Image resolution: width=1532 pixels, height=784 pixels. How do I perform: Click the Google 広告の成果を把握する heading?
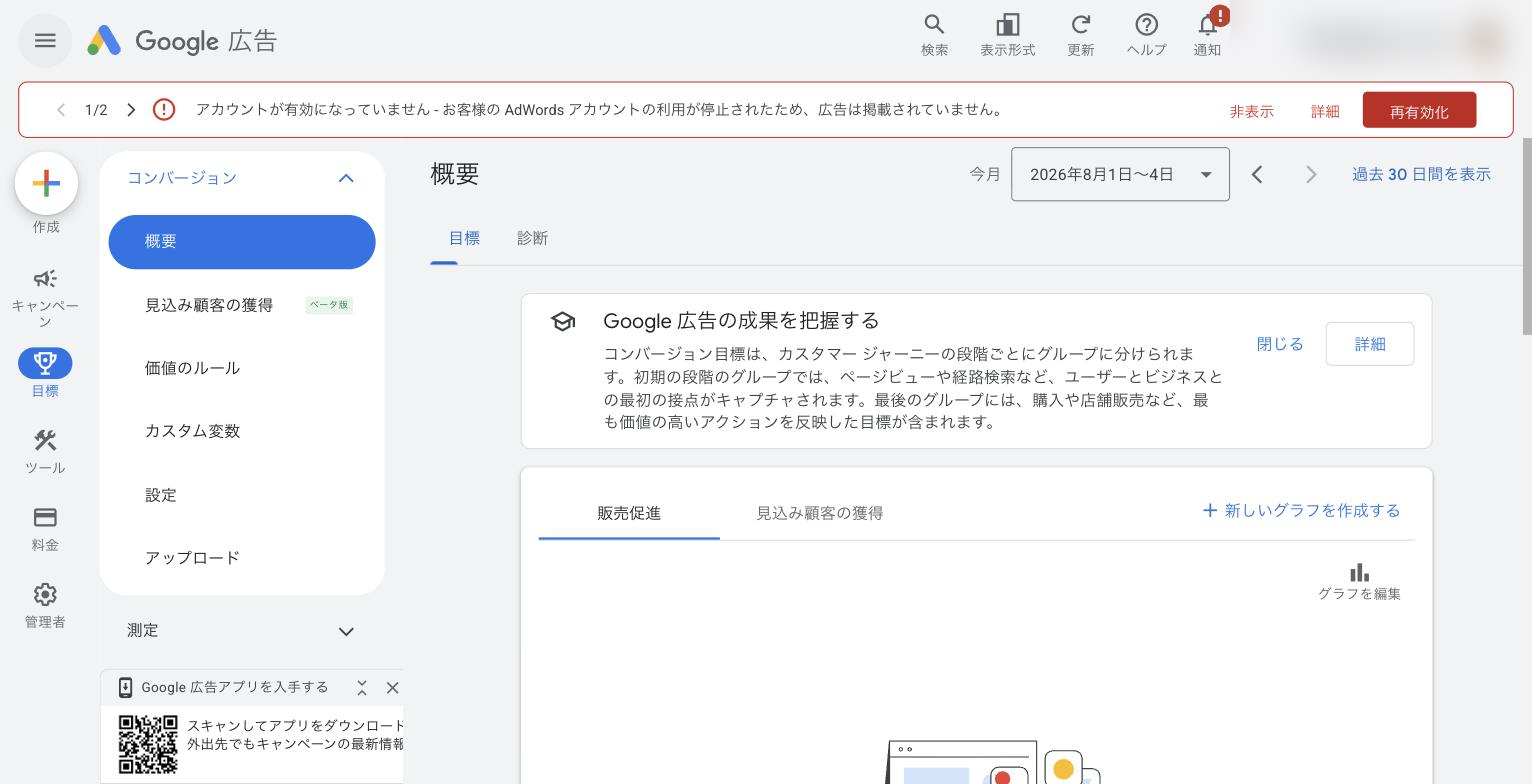[x=741, y=321]
